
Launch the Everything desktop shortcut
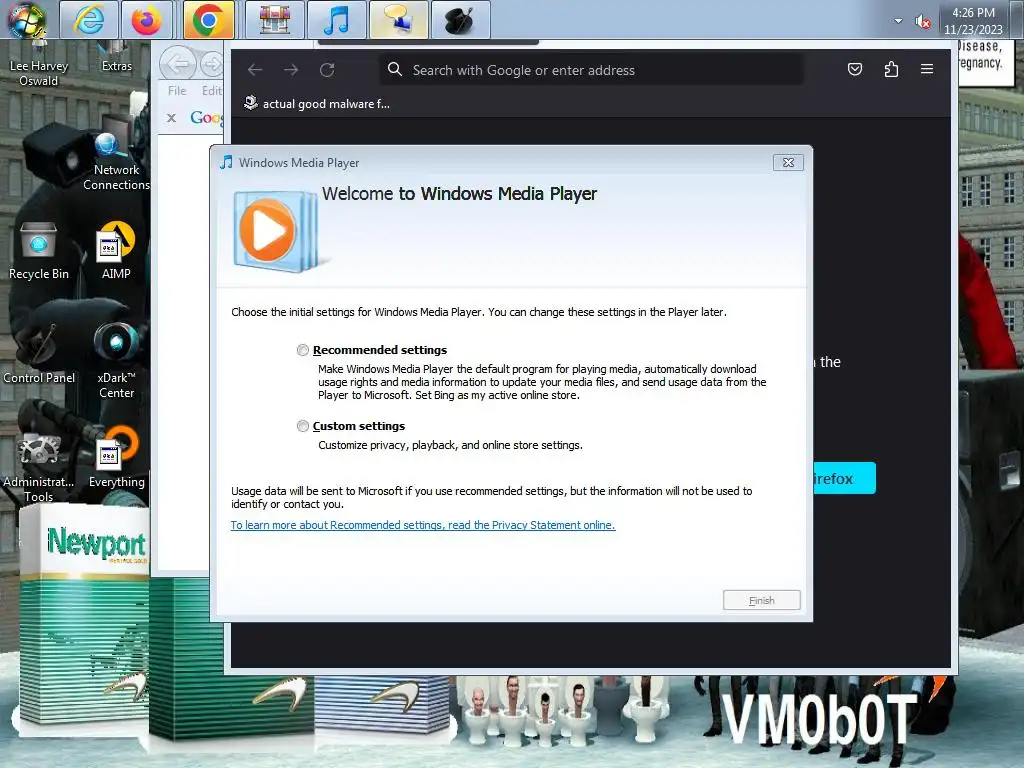pos(116,457)
